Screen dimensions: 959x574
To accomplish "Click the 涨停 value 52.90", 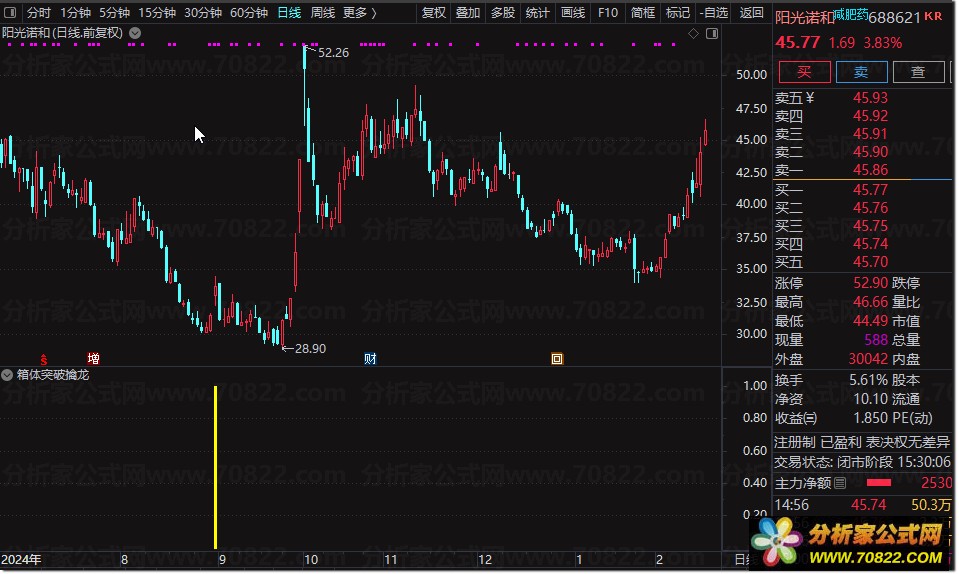I will [870, 282].
